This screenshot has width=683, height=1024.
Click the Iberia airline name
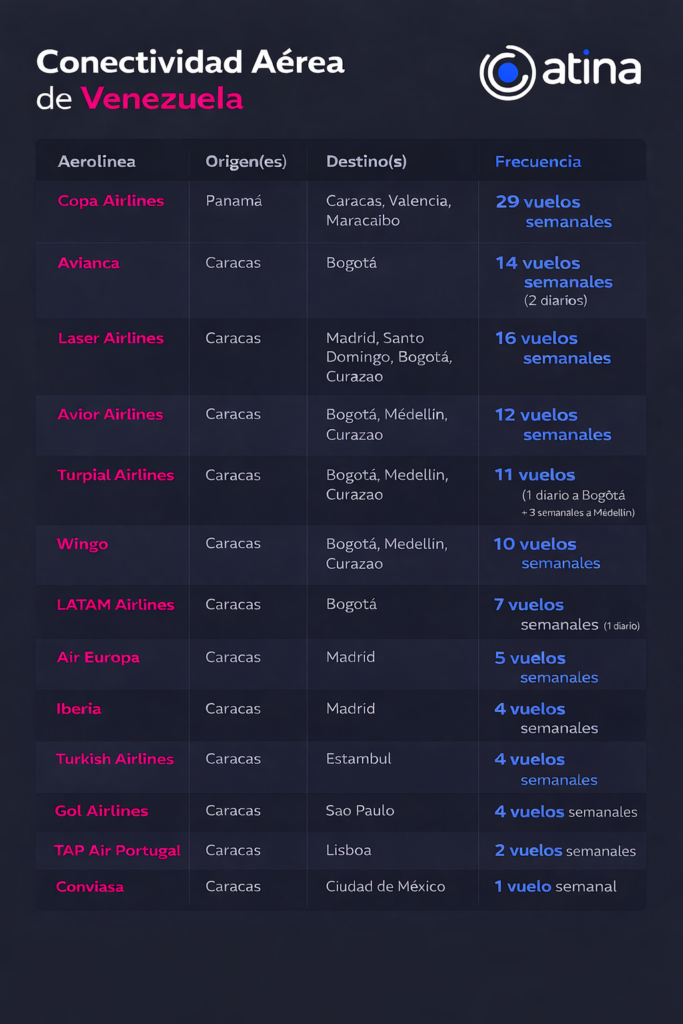pos(79,709)
